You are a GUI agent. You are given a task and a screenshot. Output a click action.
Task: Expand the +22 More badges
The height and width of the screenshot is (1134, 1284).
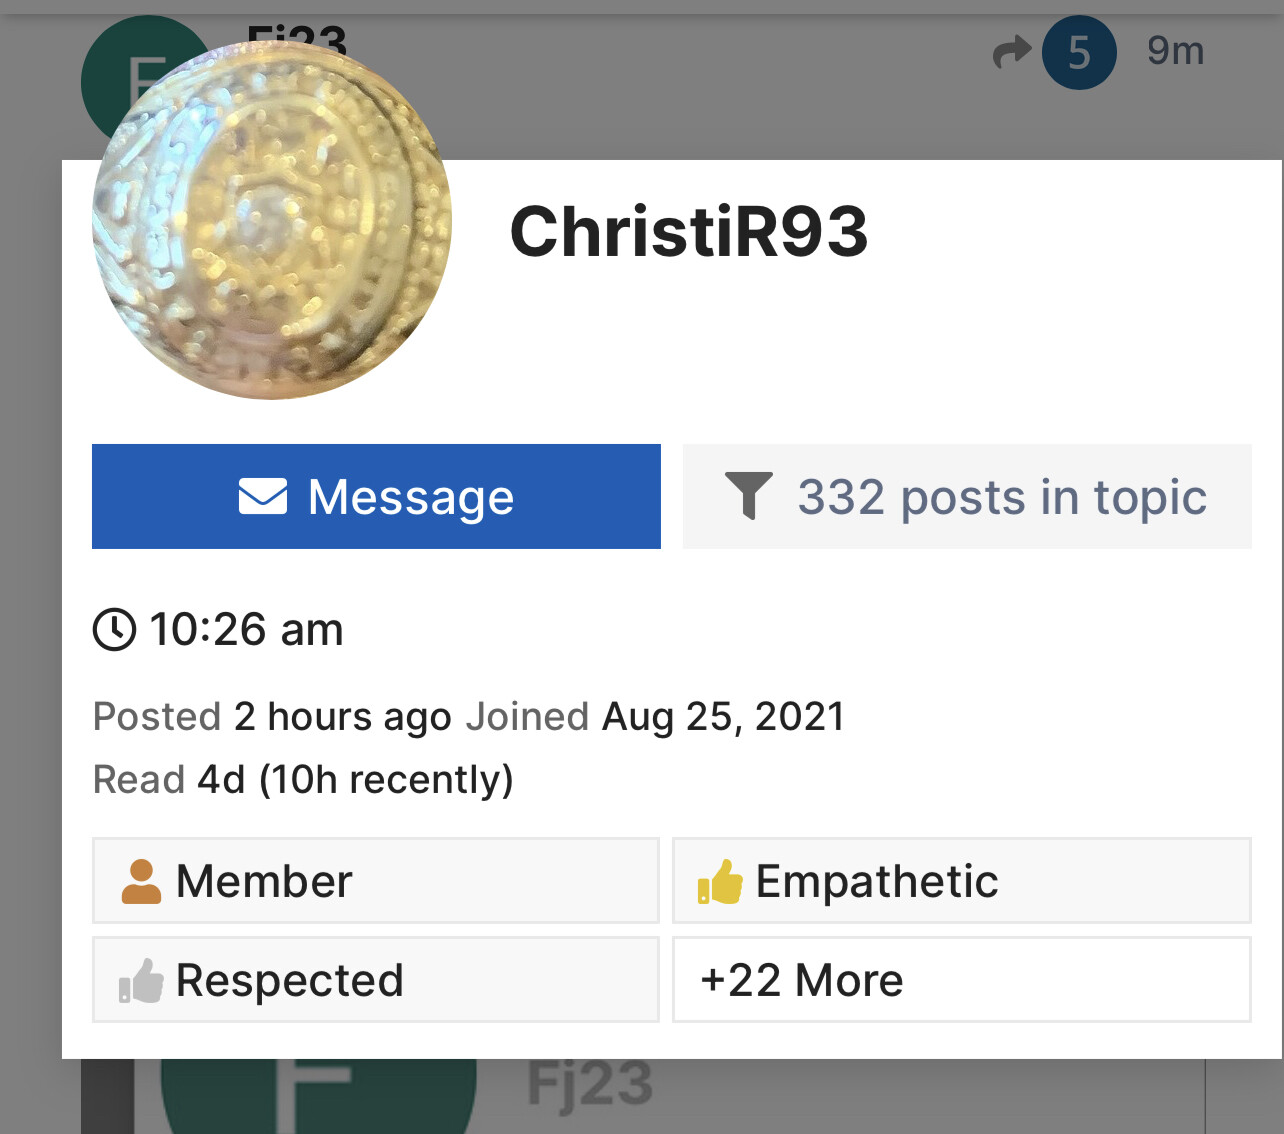962,979
